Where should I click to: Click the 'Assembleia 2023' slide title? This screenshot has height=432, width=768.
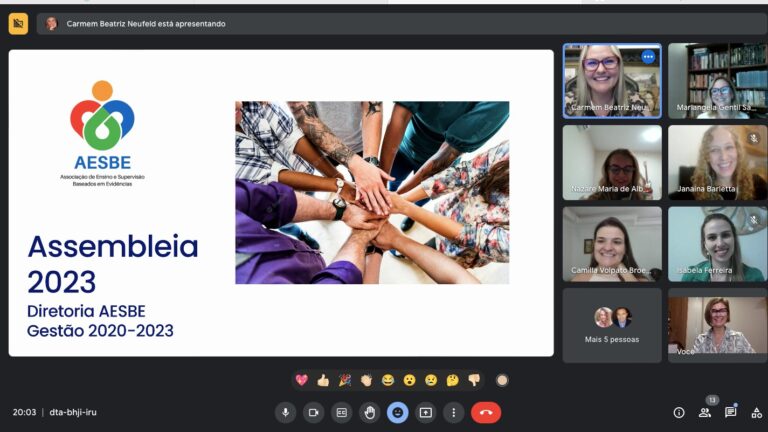[113, 264]
